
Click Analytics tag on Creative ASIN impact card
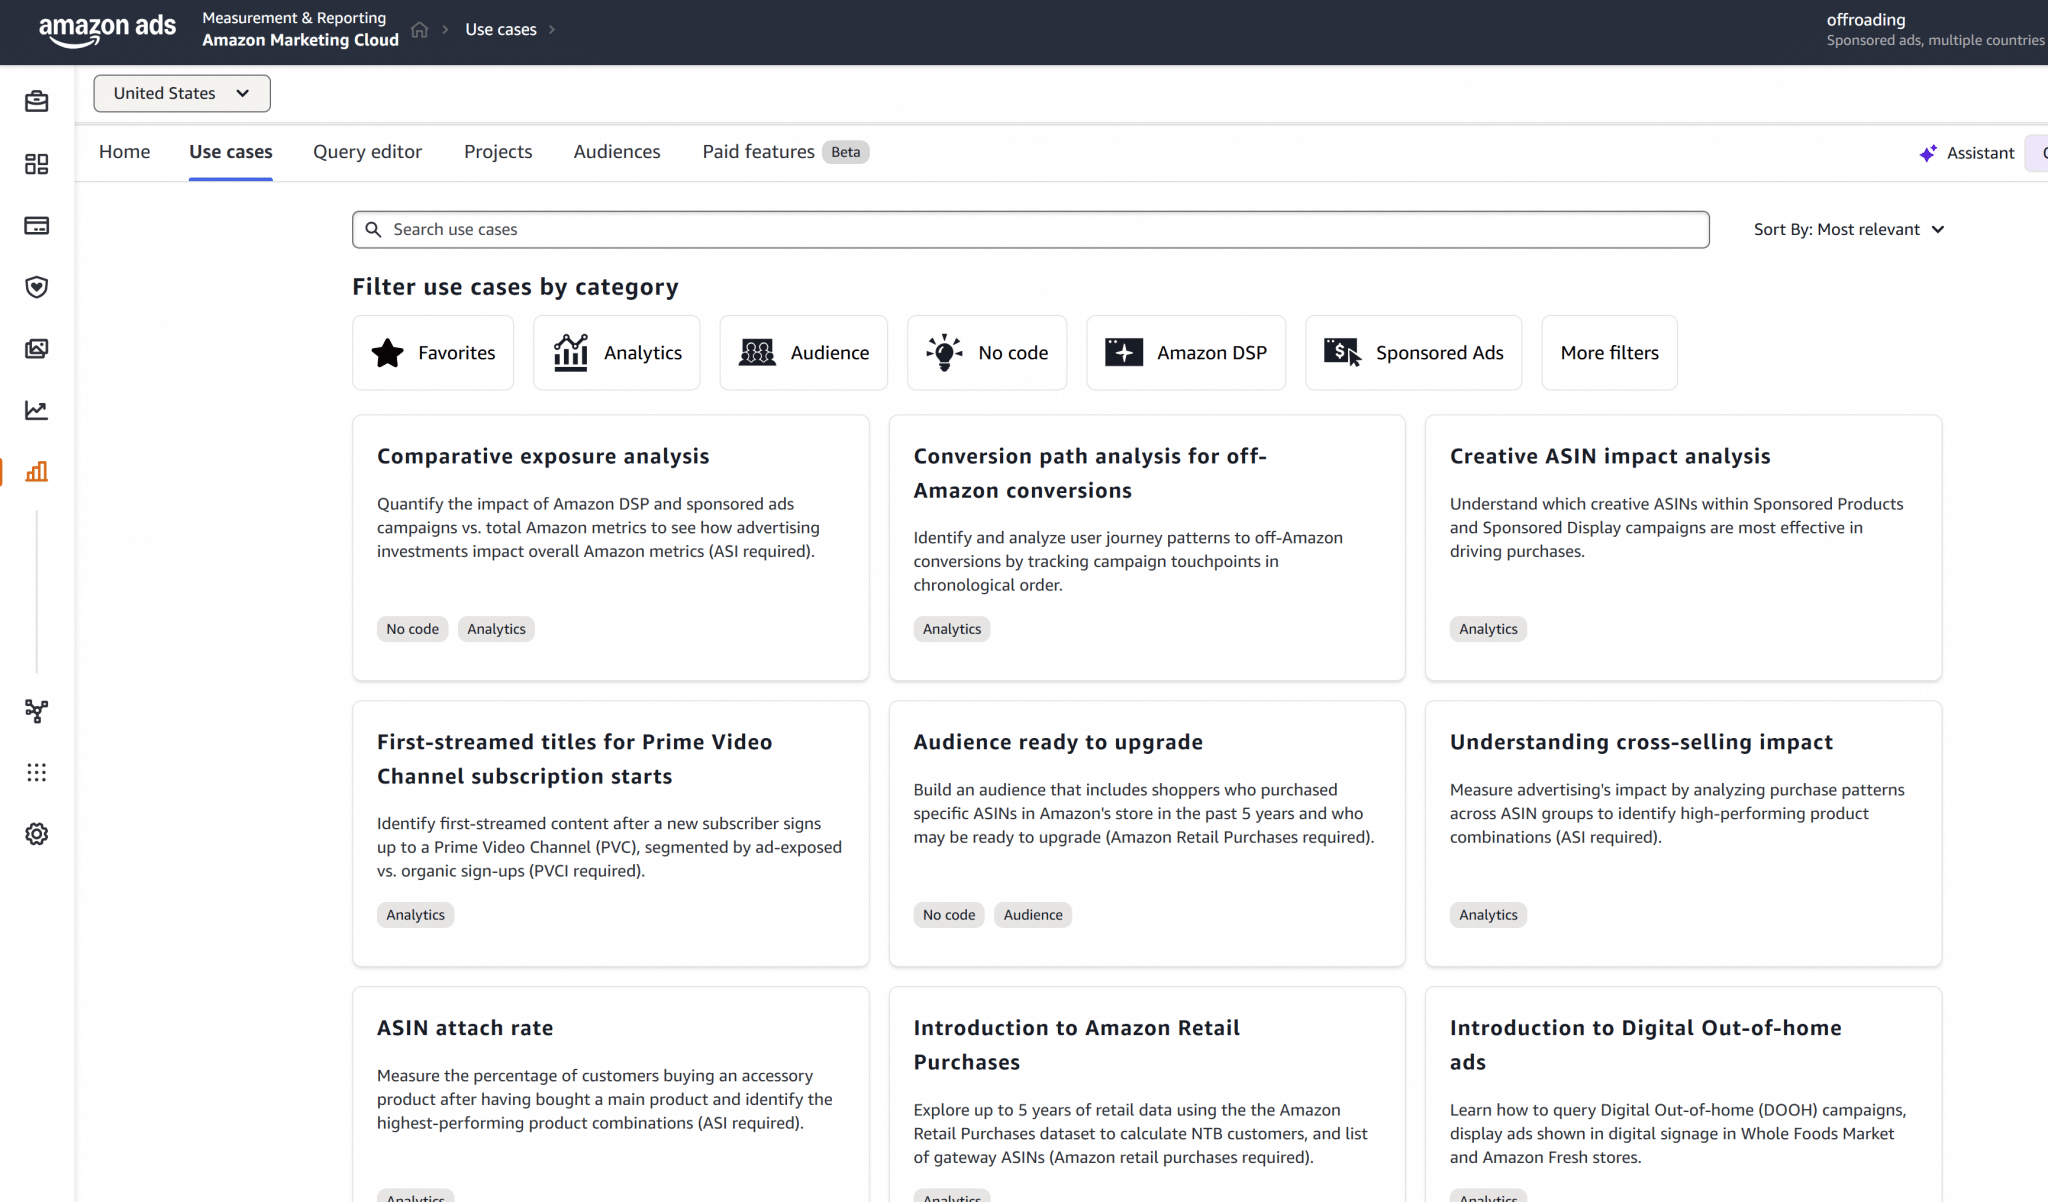pyautogui.click(x=1488, y=629)
